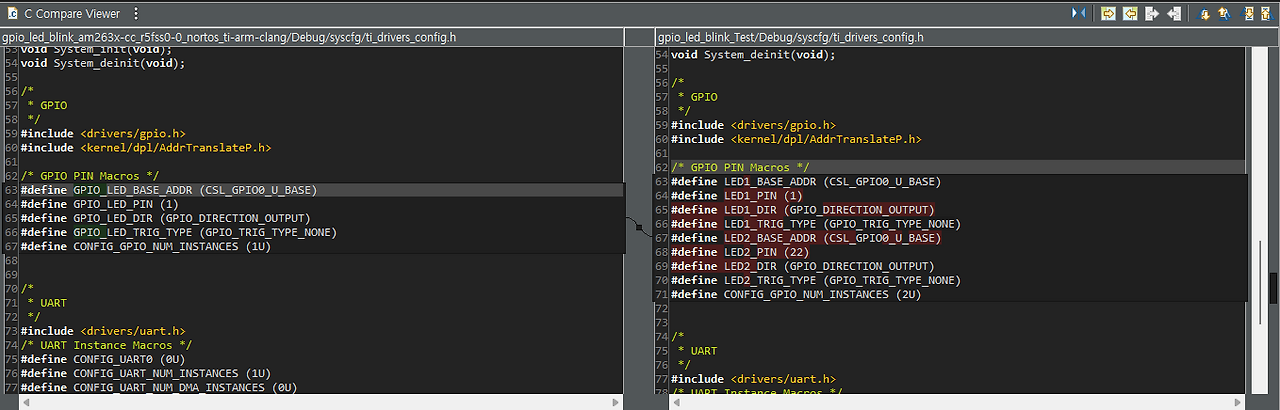Click the GPIO PIN Macros comment in right pane
This screenshot has width=1280, height=410.
point(740,167)
